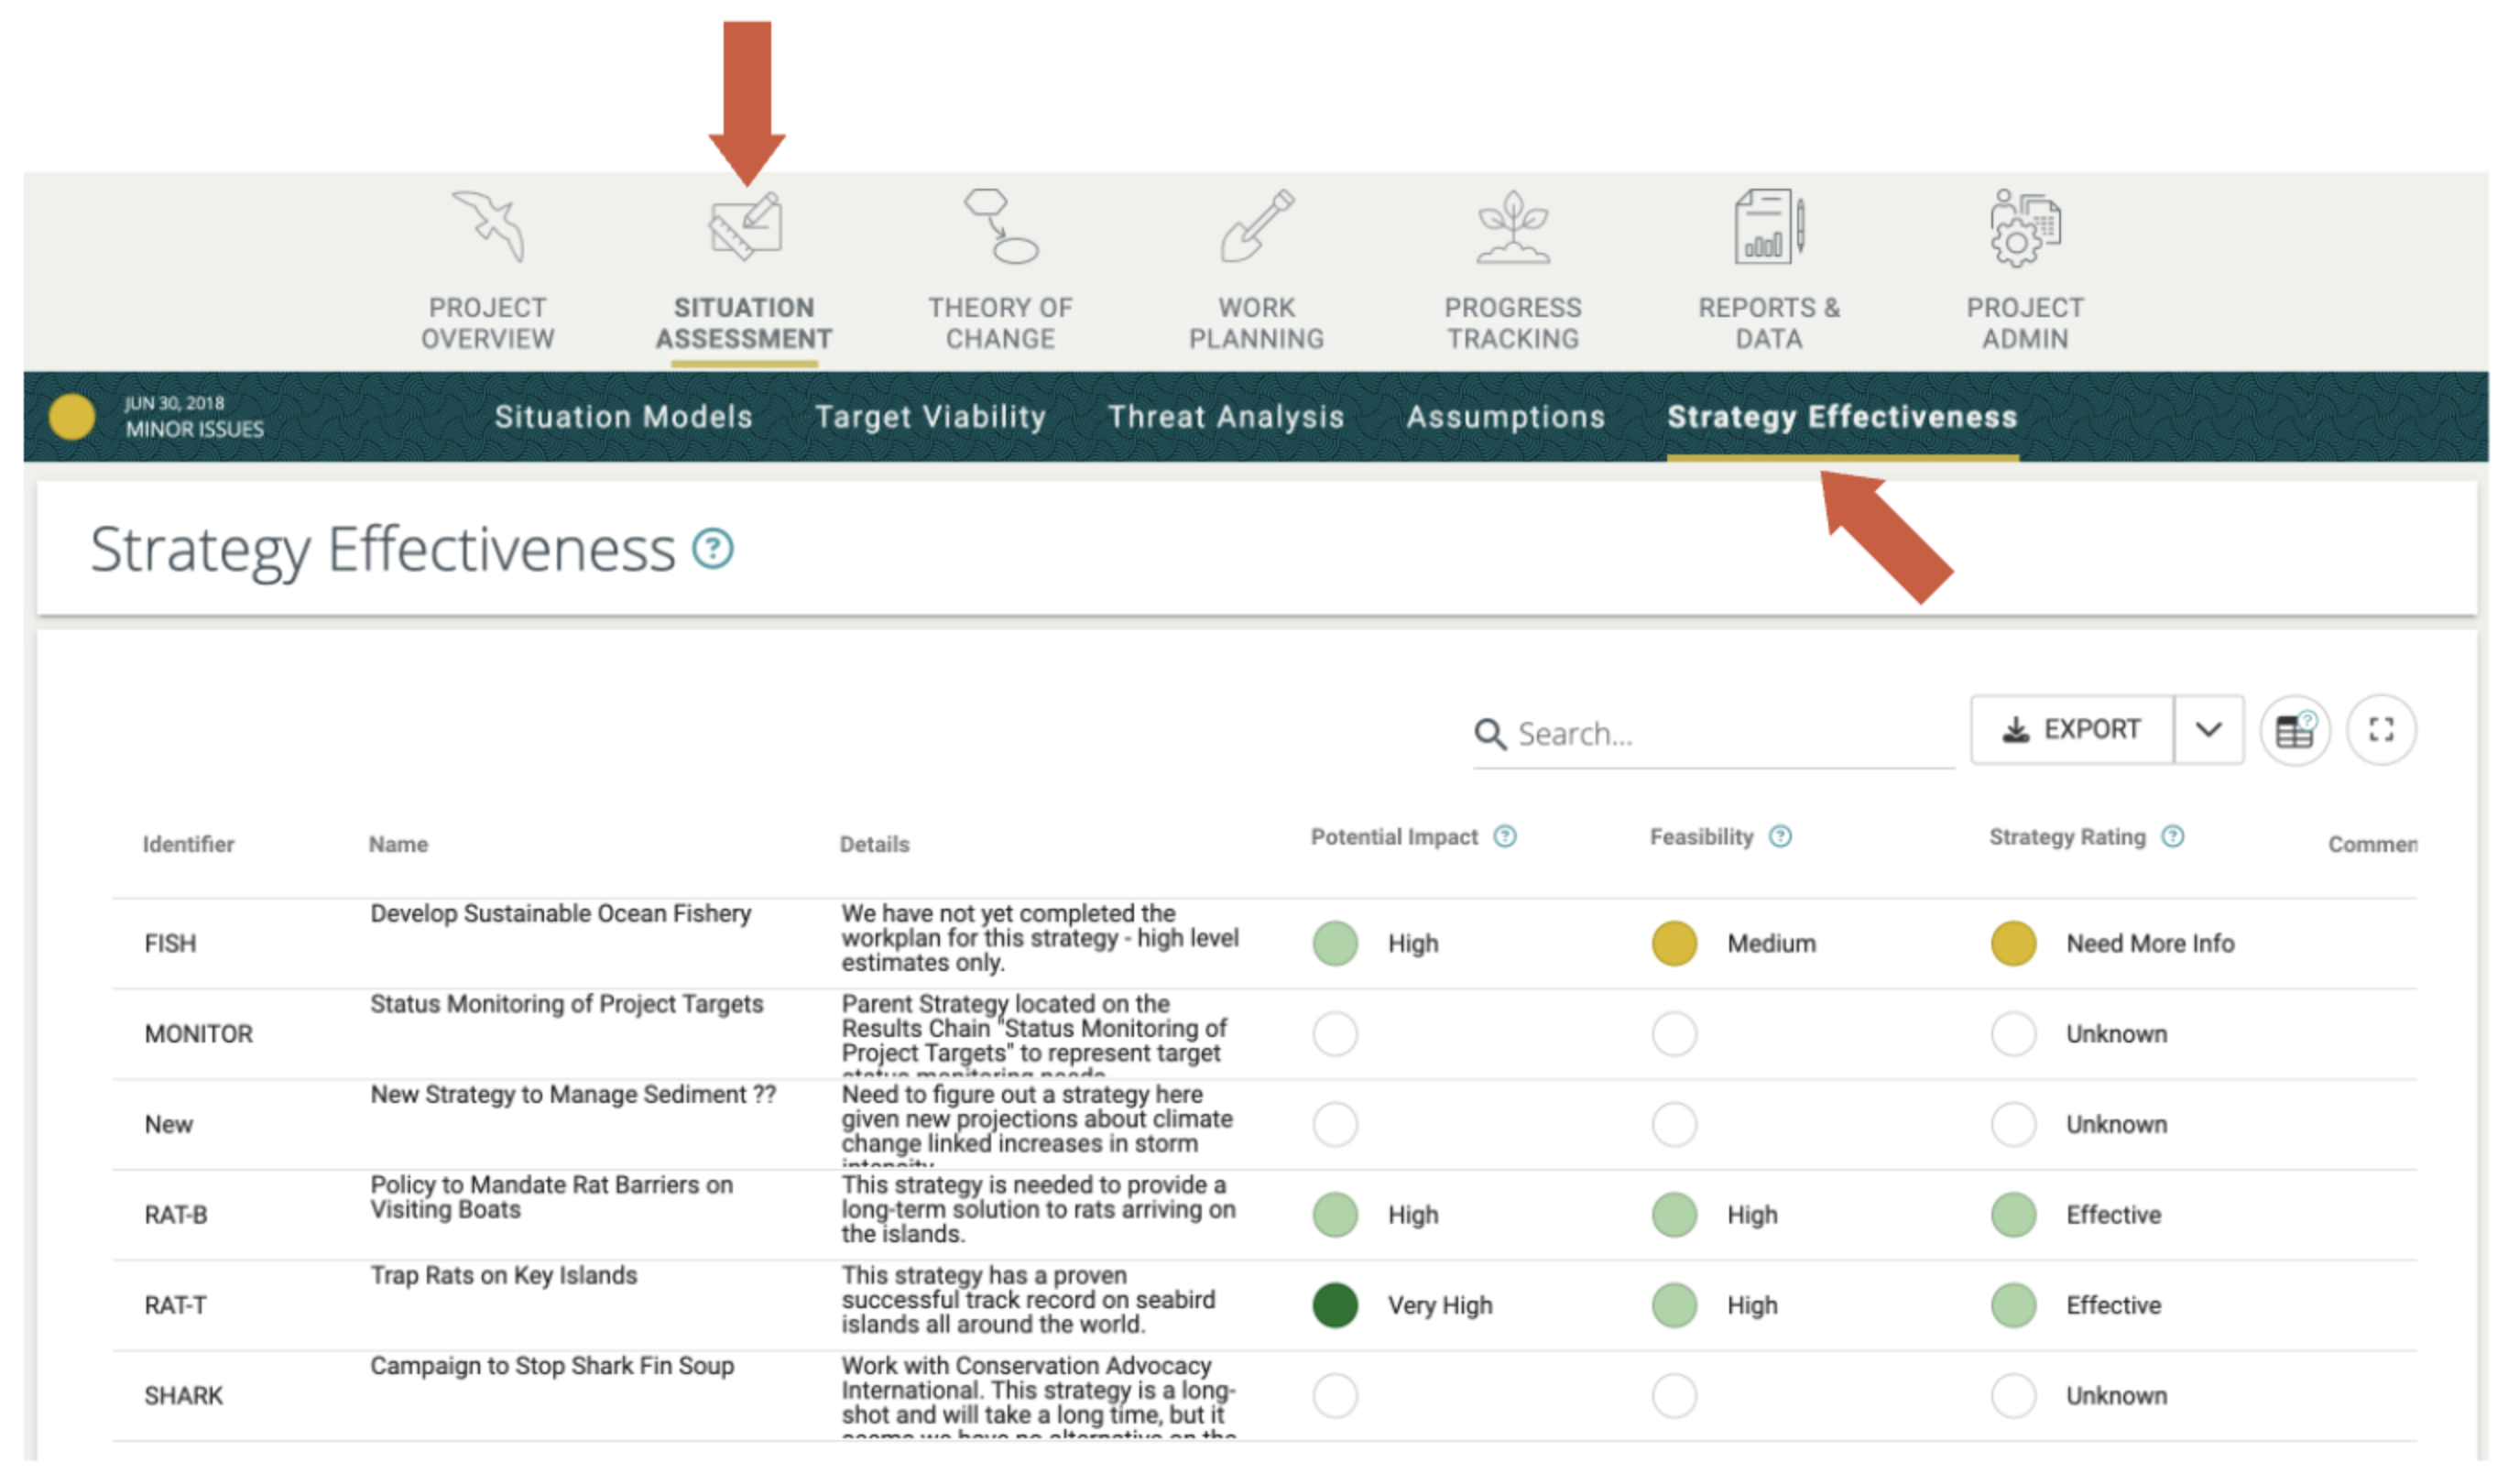Open help for the Strategy Effectiveness page title
The image size is (2508, 1484).
point(713,548)
